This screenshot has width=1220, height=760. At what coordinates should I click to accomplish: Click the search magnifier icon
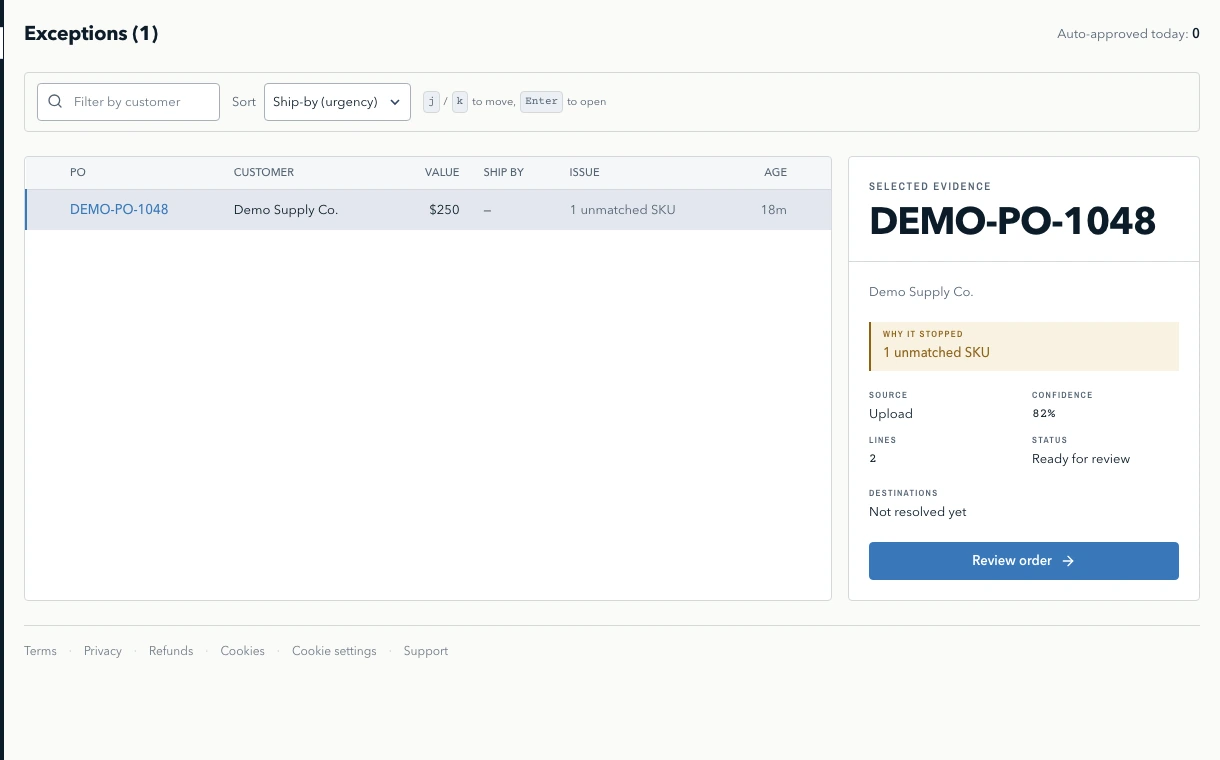(55, 102)
